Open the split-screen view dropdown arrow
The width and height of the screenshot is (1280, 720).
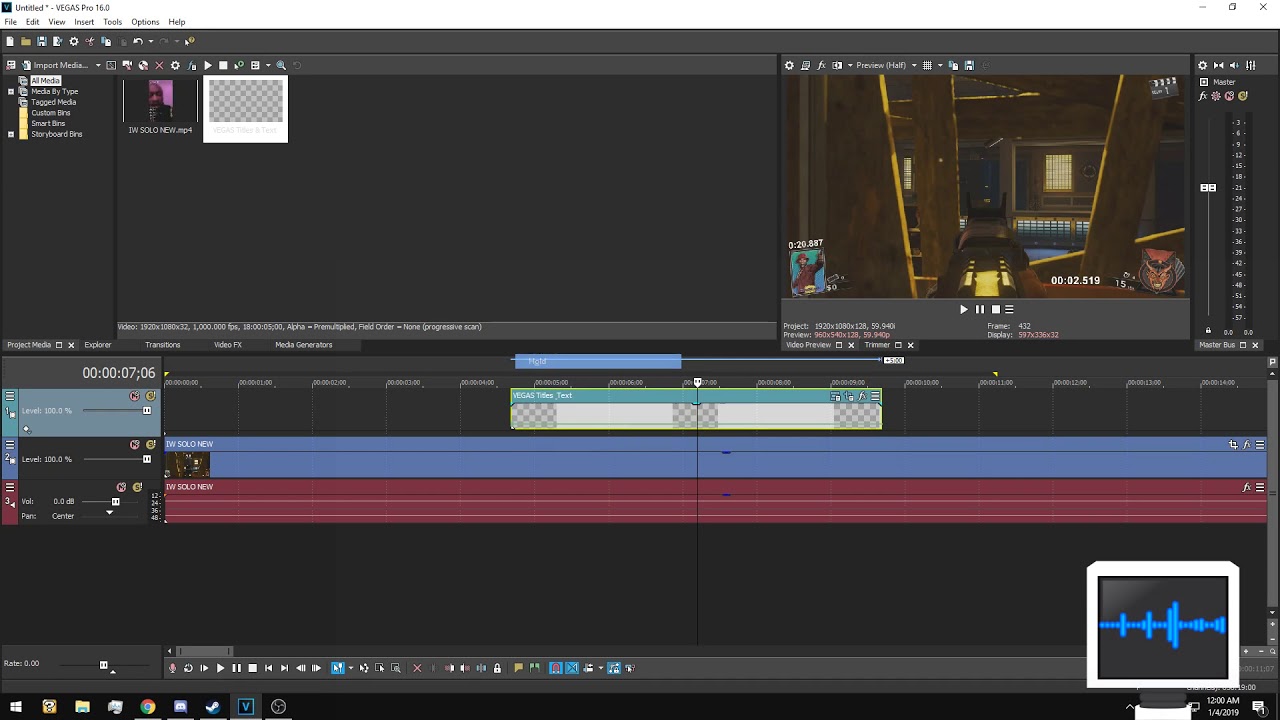point(850,65)
